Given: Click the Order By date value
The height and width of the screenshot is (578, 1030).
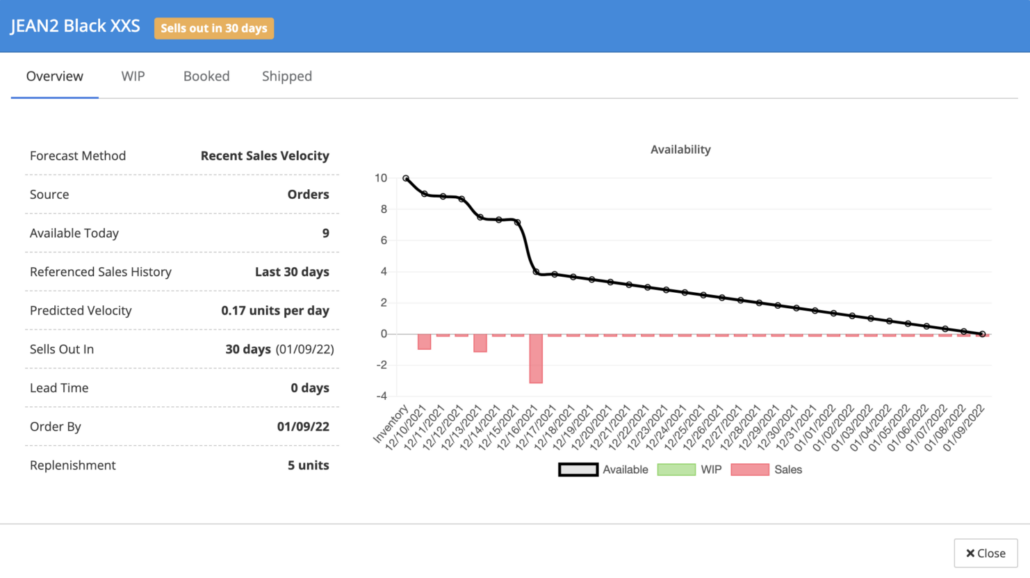Looking at the screenshot, I should point(302,427).
